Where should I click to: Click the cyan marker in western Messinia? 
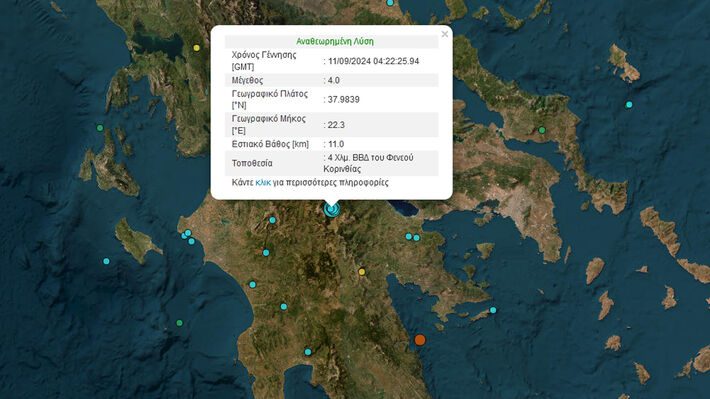[x=253, y=285]
